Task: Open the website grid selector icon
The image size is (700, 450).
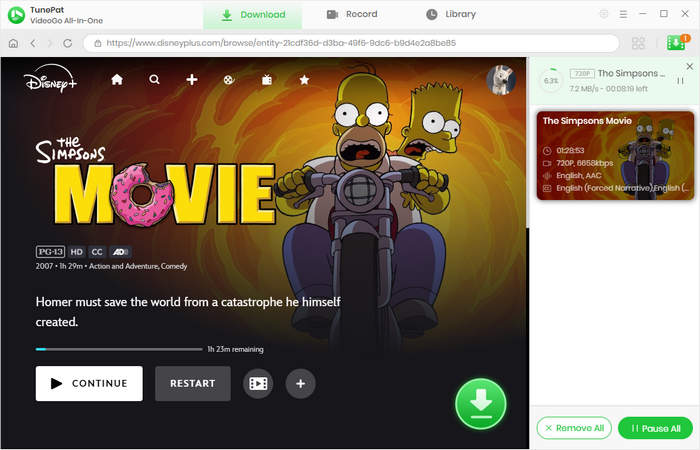Action: coord(638,43)
